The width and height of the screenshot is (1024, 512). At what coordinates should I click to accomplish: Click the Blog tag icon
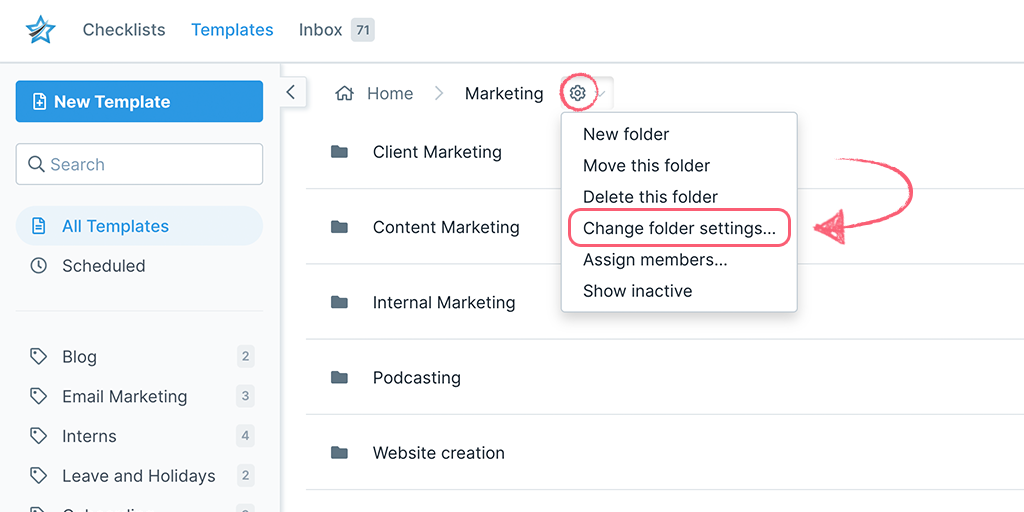coord(39,357)
